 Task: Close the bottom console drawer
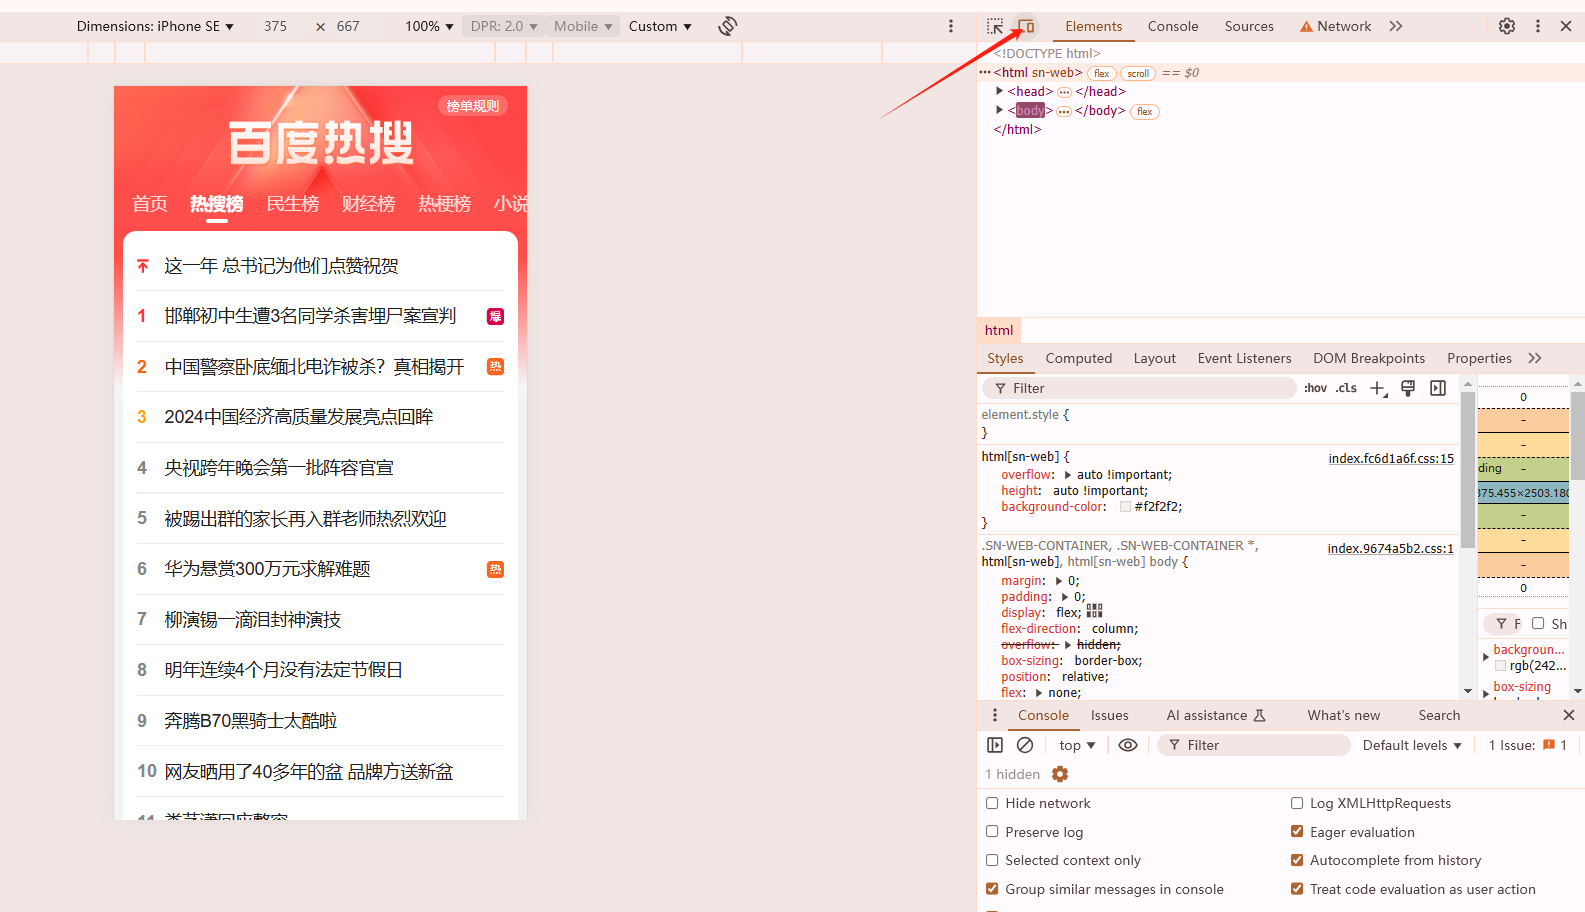(1568, 715)
